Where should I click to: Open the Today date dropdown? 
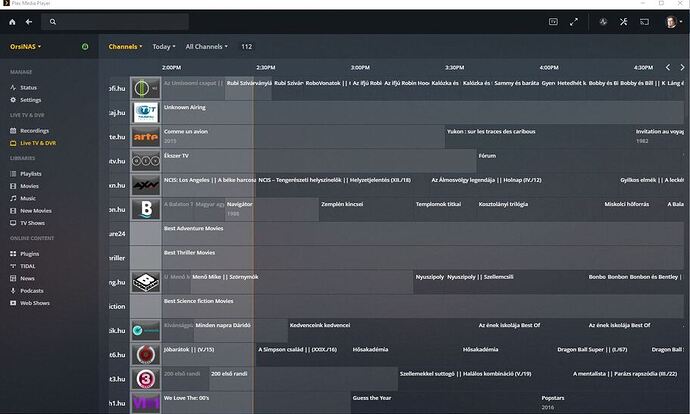click(164, 47)
